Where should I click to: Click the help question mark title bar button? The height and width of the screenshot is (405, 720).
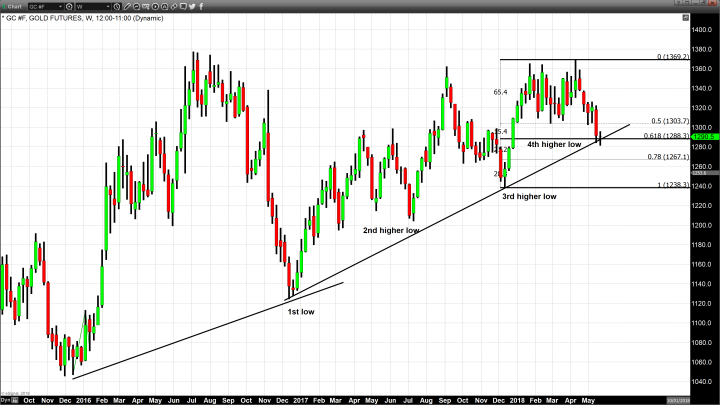click(x=678, y=3)
